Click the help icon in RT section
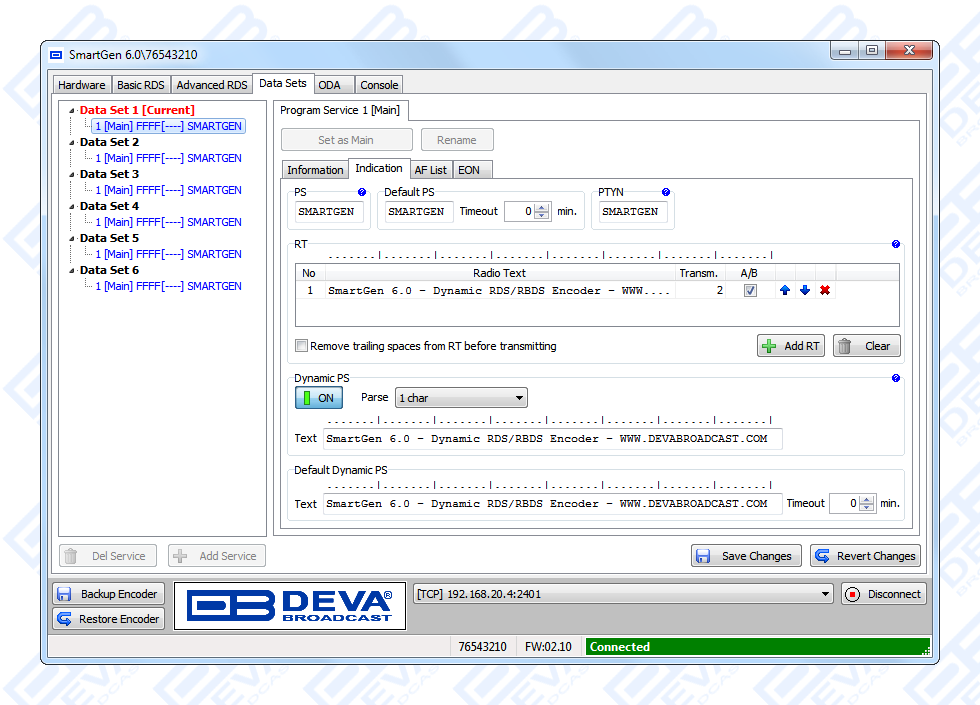Screen dimensions: 980x705 point(895,244)
